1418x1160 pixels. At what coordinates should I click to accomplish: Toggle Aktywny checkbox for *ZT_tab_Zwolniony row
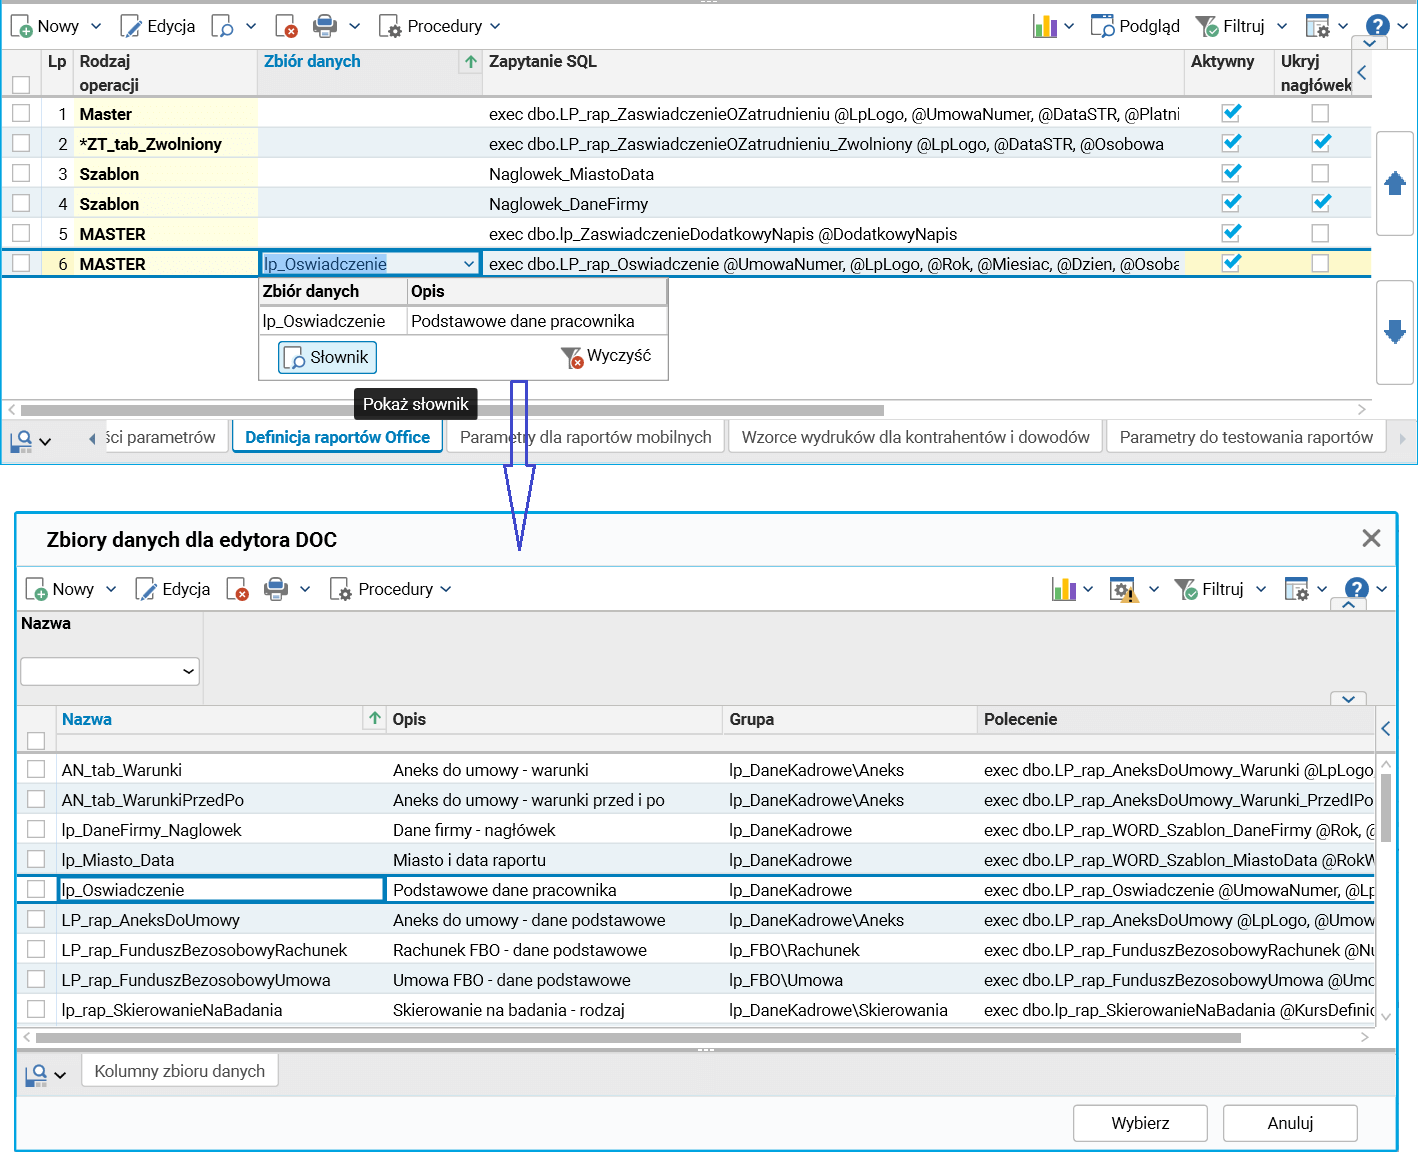click(1232, 143)
